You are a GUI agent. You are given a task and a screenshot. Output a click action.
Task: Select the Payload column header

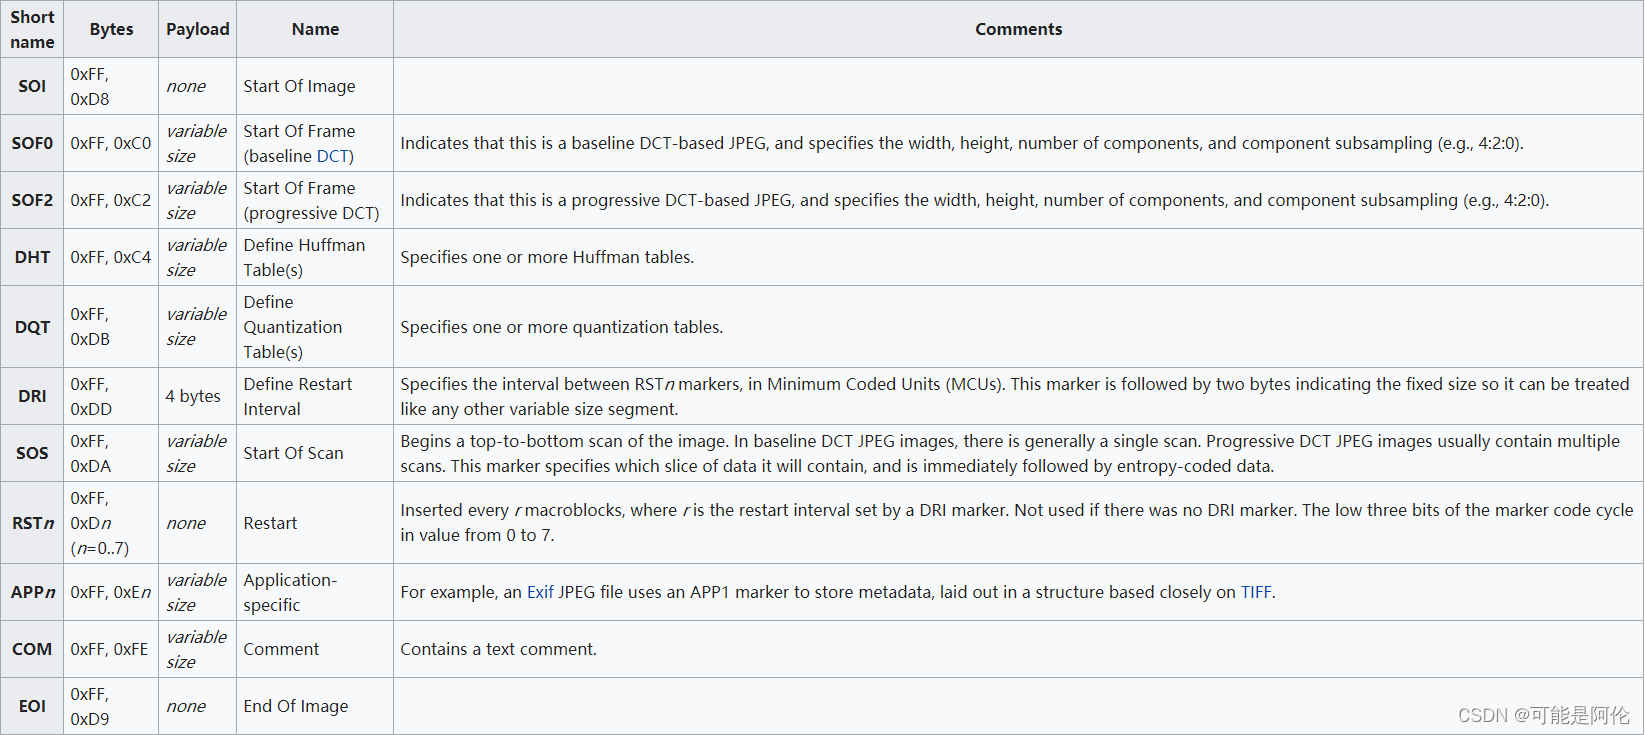(x=197, y=29)
